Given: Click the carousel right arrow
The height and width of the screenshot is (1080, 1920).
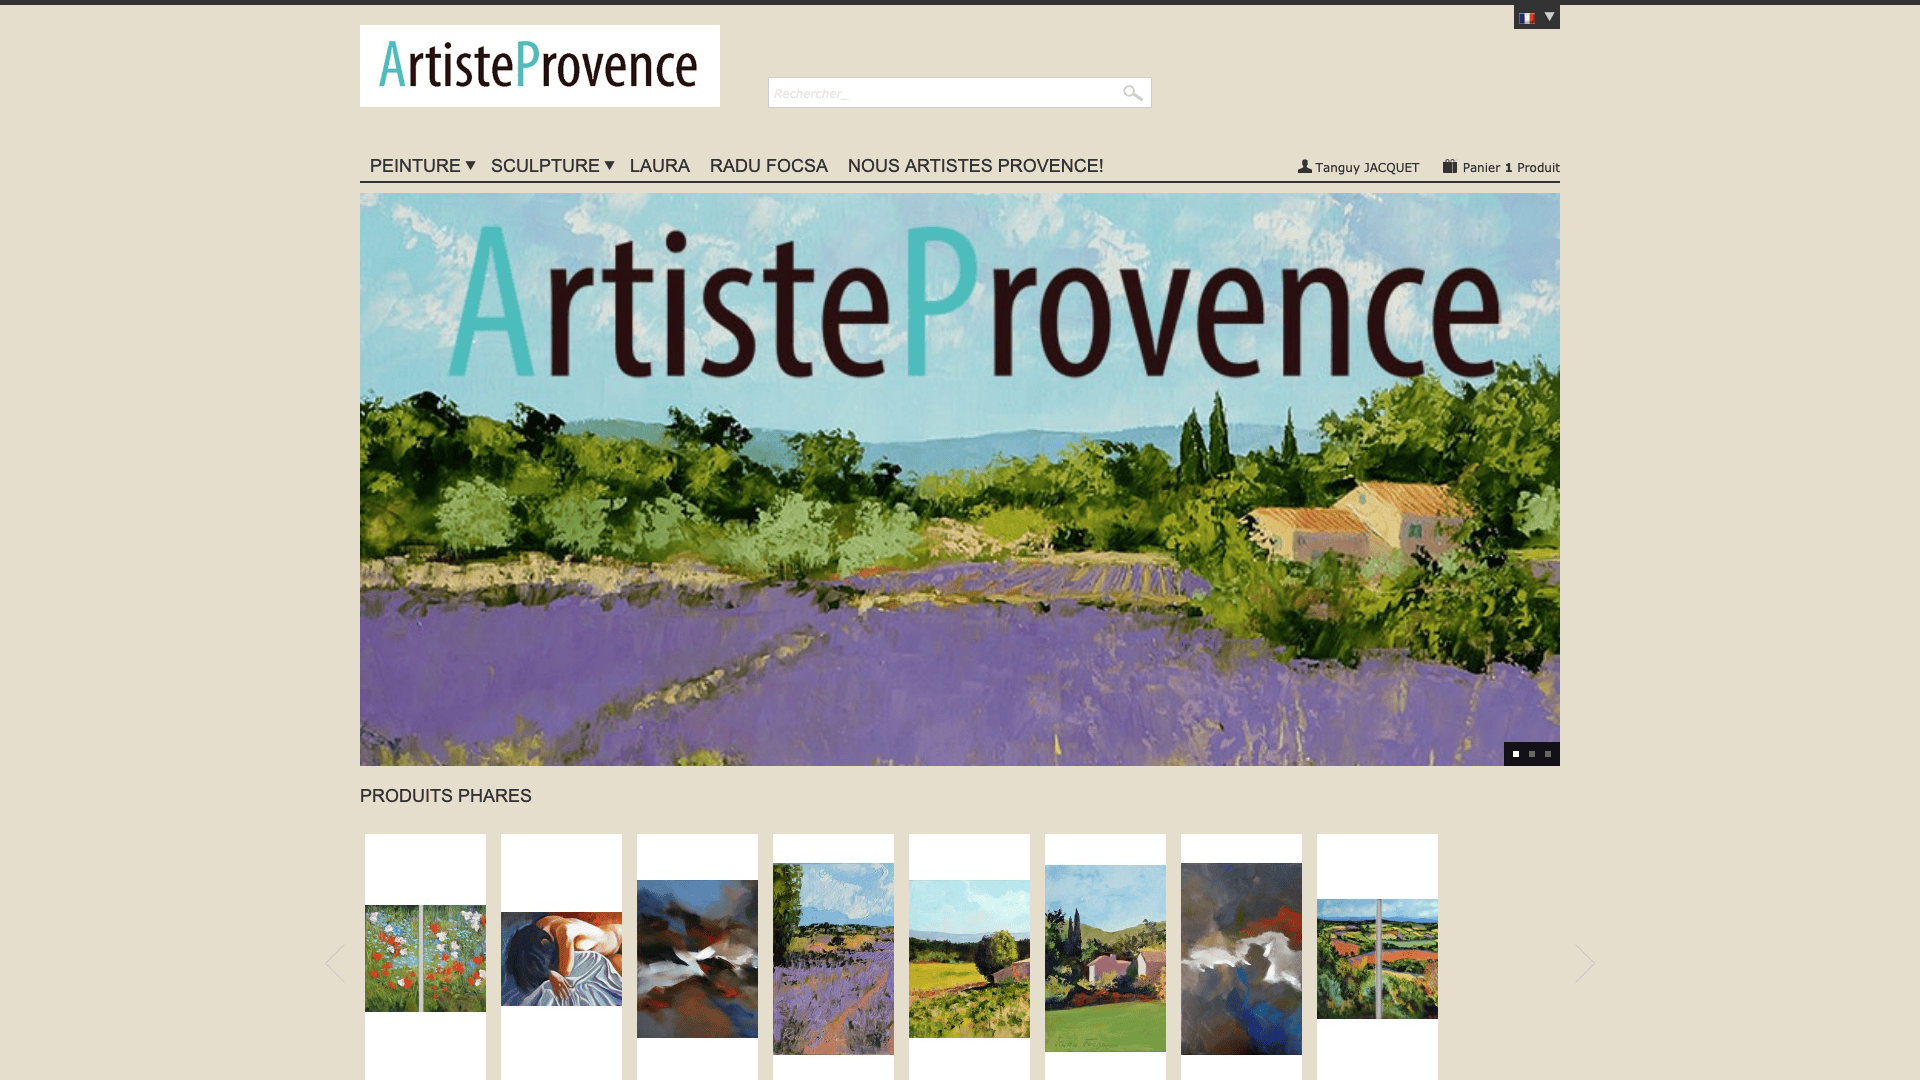Looking at the screenshot, I should pos(1585,964).
